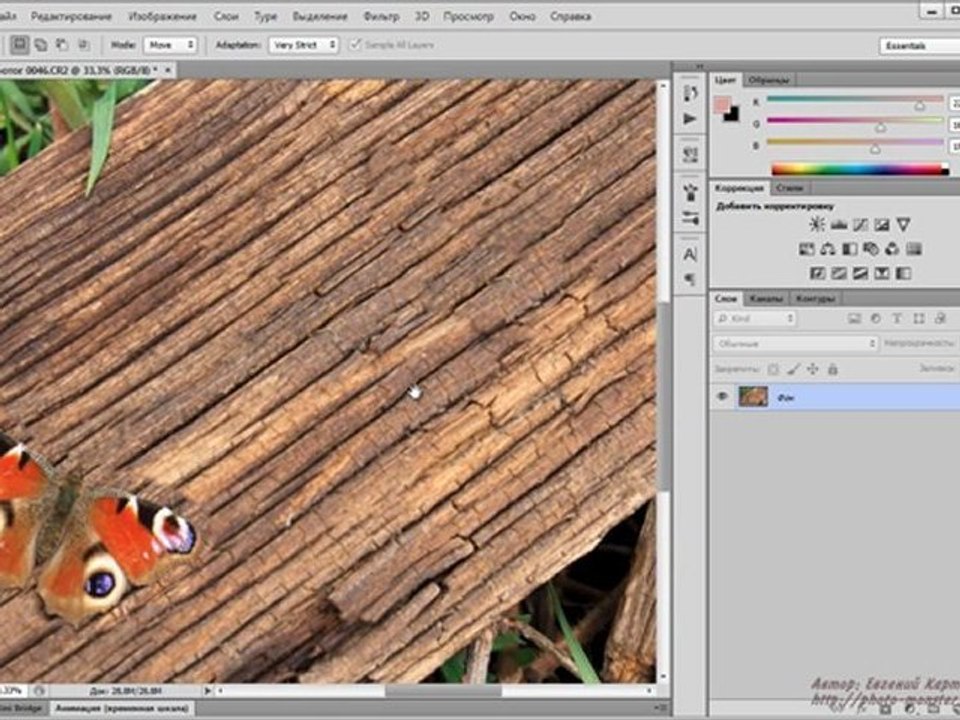The image size is (960, 720).
Task: Toggle the pixel layers filter
Action: pos(854,318)
